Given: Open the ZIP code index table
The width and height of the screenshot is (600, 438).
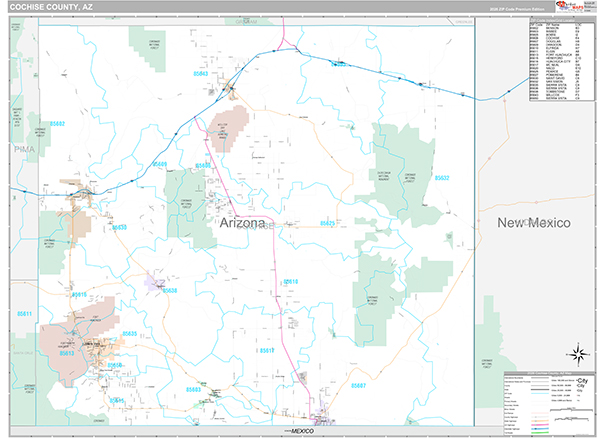Looking at the screenshot, I should coord(562,59).
